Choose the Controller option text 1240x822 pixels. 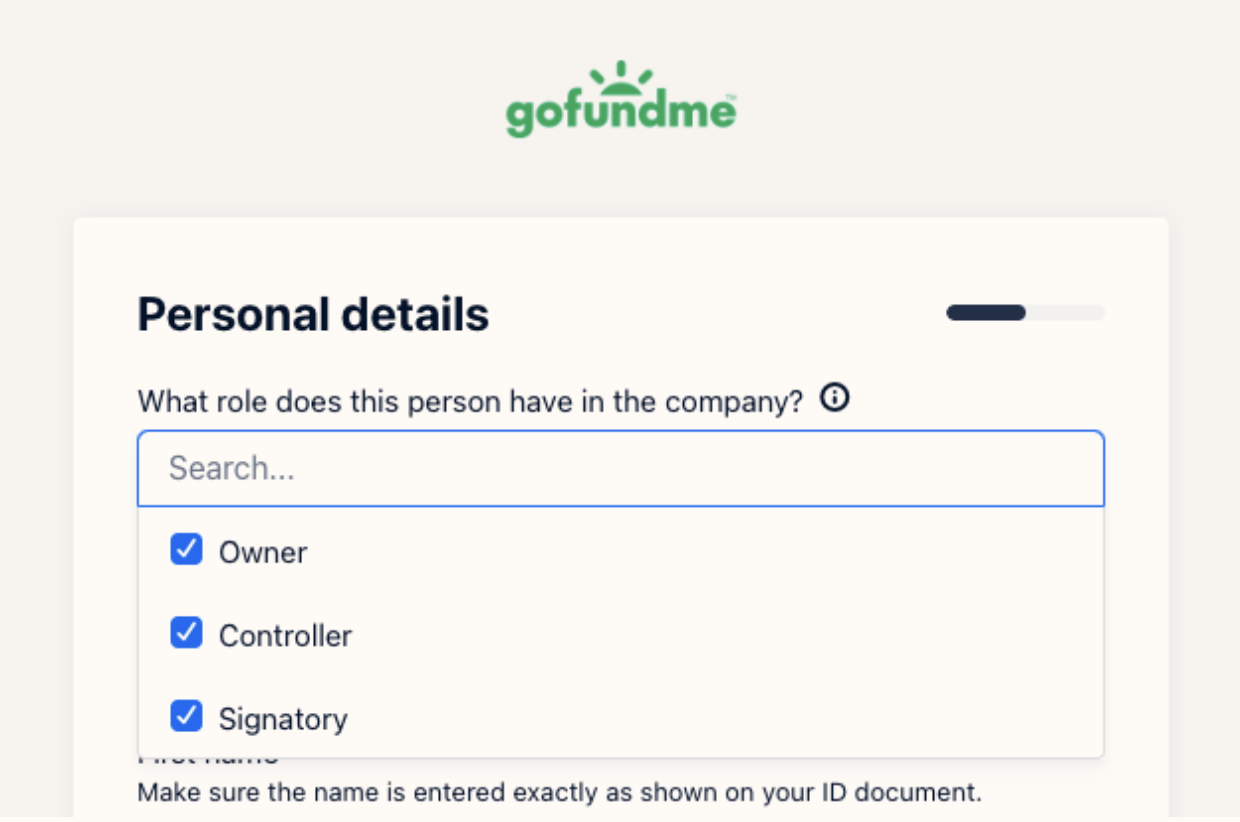click(x=285, y=635)
